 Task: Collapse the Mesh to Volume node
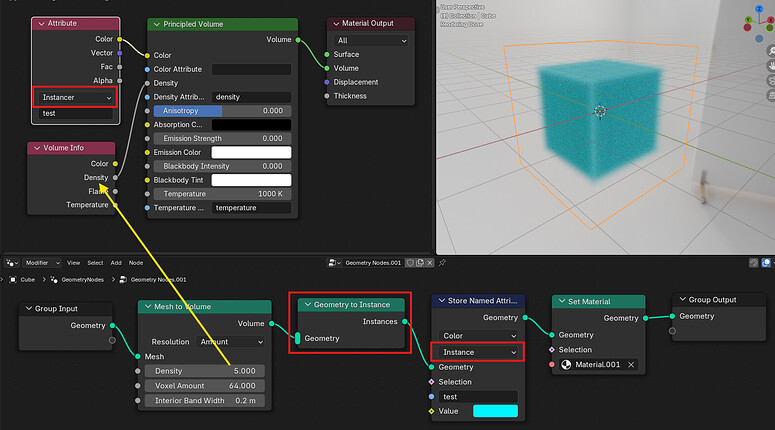(147, 306)
